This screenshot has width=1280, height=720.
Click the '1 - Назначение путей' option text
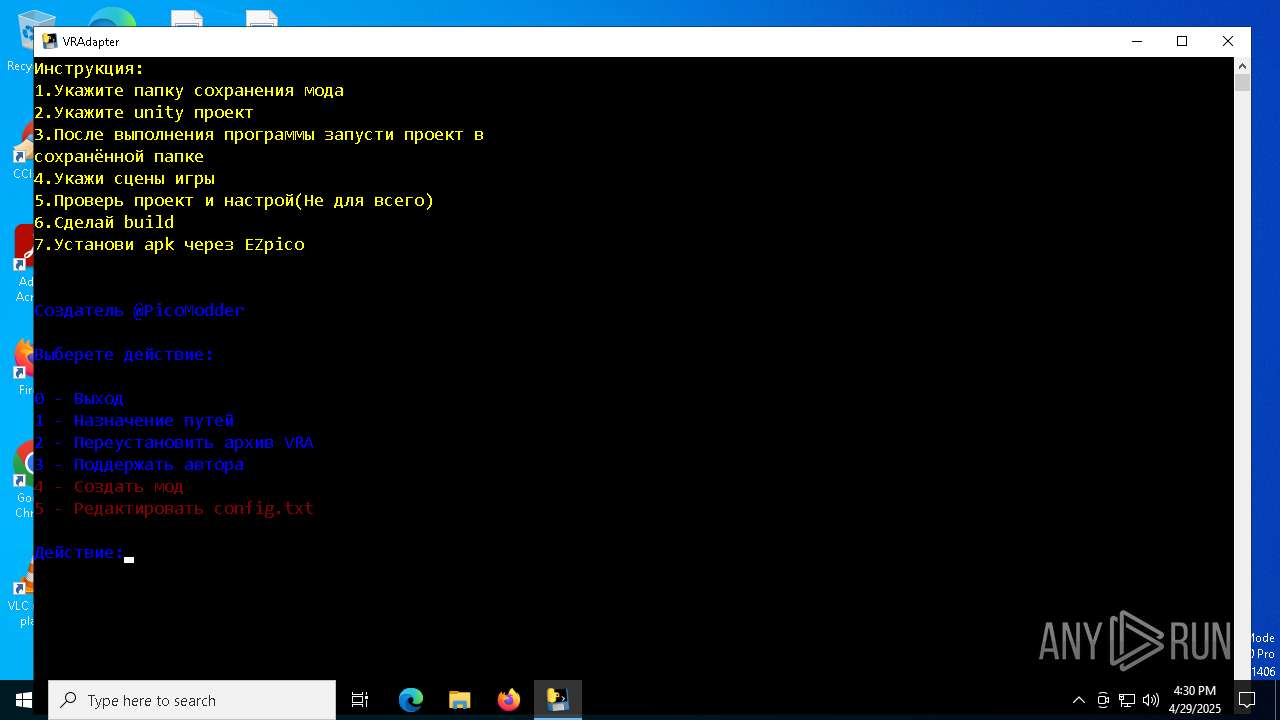pyautogui.click(x=134, y=420)
